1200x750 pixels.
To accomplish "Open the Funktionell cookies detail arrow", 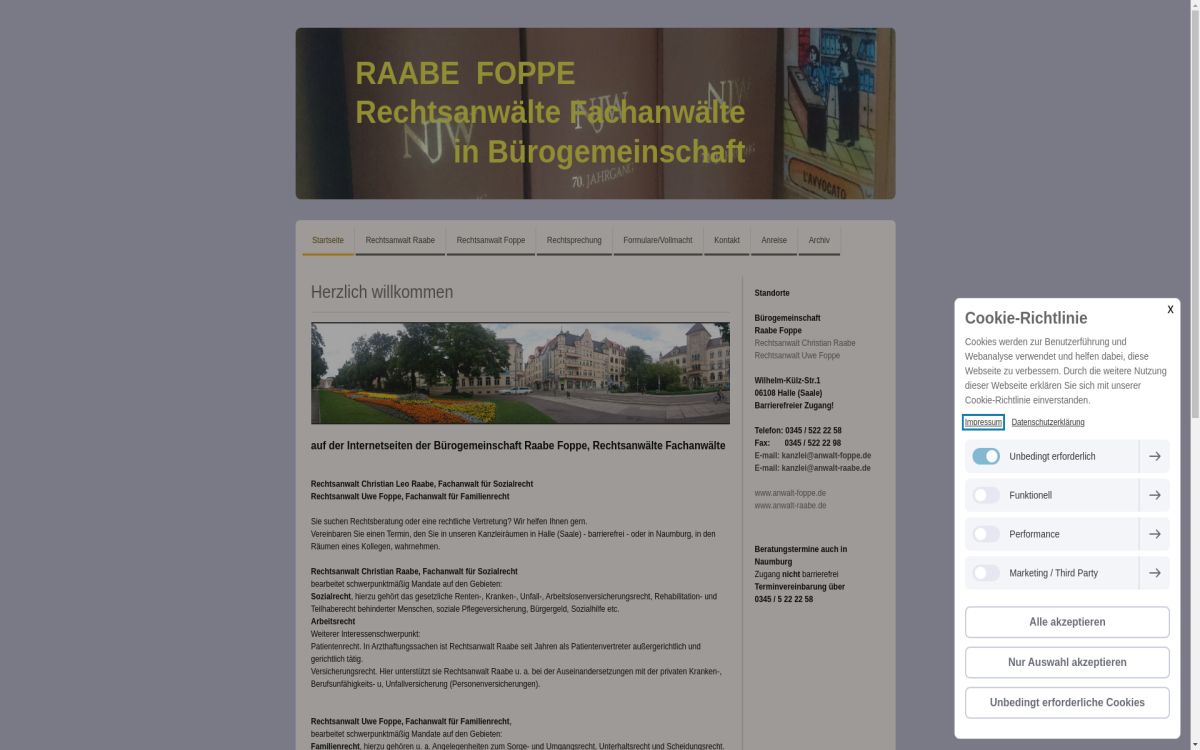I will 1154,494.
